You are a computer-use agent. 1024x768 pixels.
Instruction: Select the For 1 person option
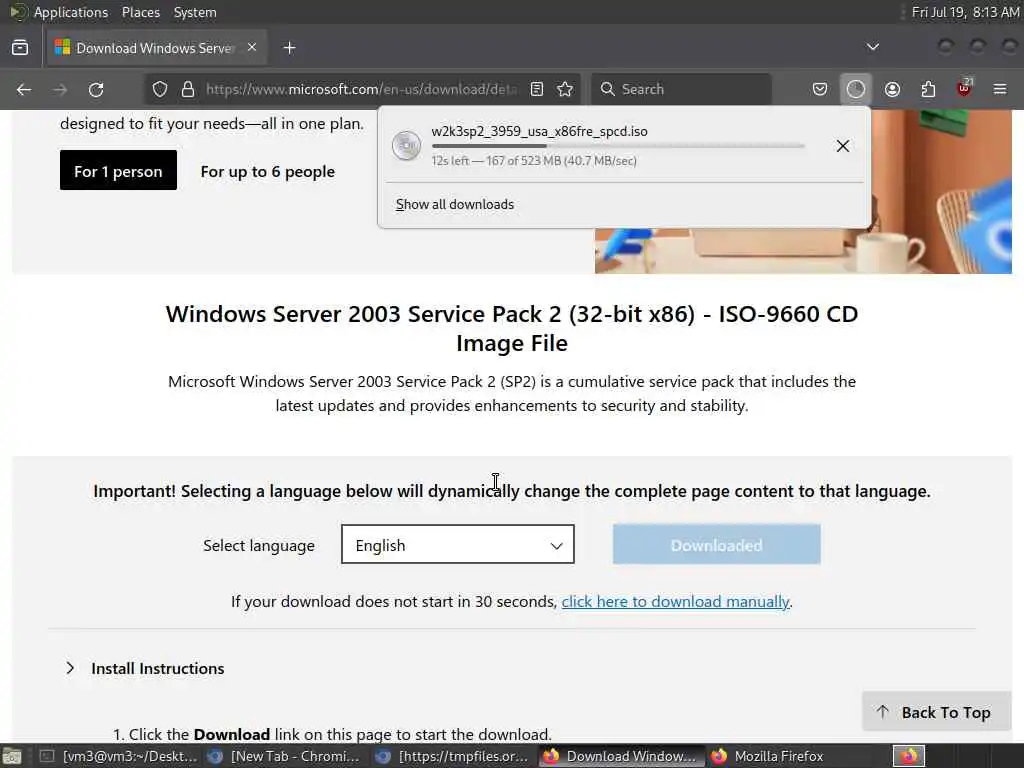click(118, 170)
